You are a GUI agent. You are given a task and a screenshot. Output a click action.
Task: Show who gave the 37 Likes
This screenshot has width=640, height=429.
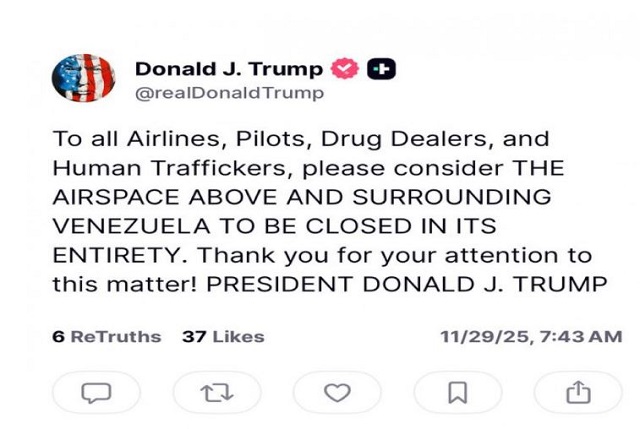point(223,337)
